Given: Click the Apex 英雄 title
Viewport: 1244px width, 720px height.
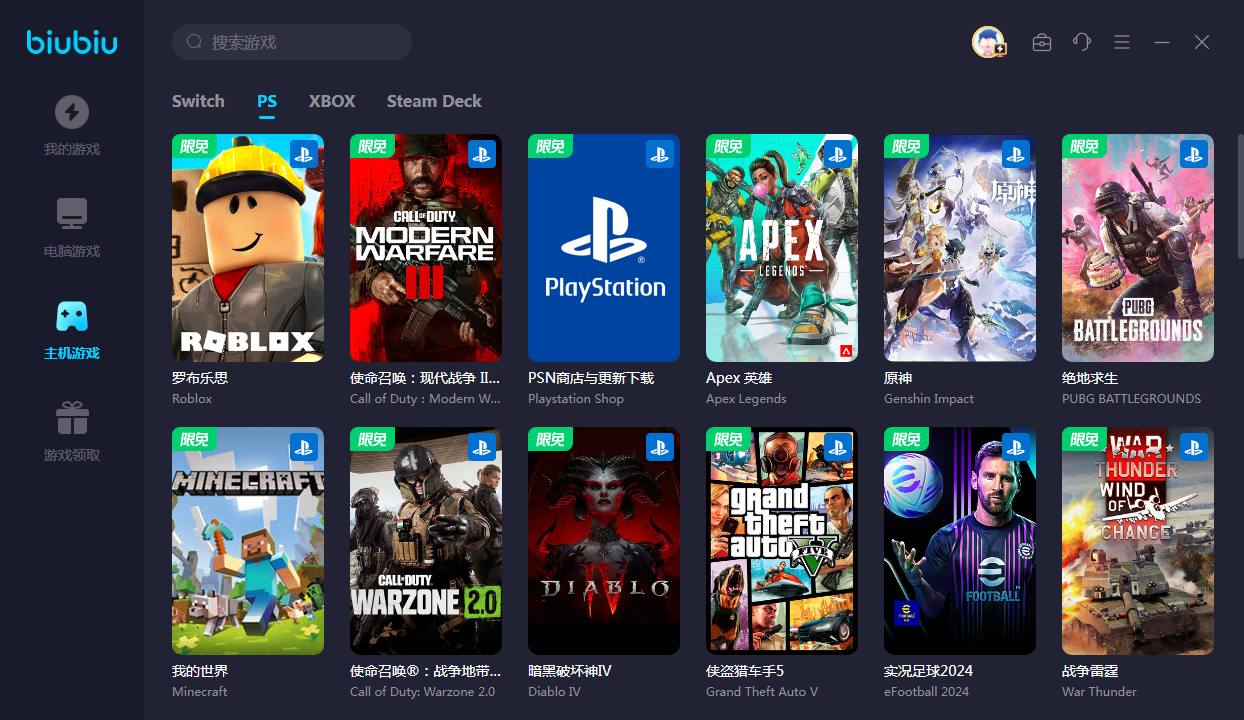Looking at the screenshot, I should pyautogui.click(x=739, y=378).
